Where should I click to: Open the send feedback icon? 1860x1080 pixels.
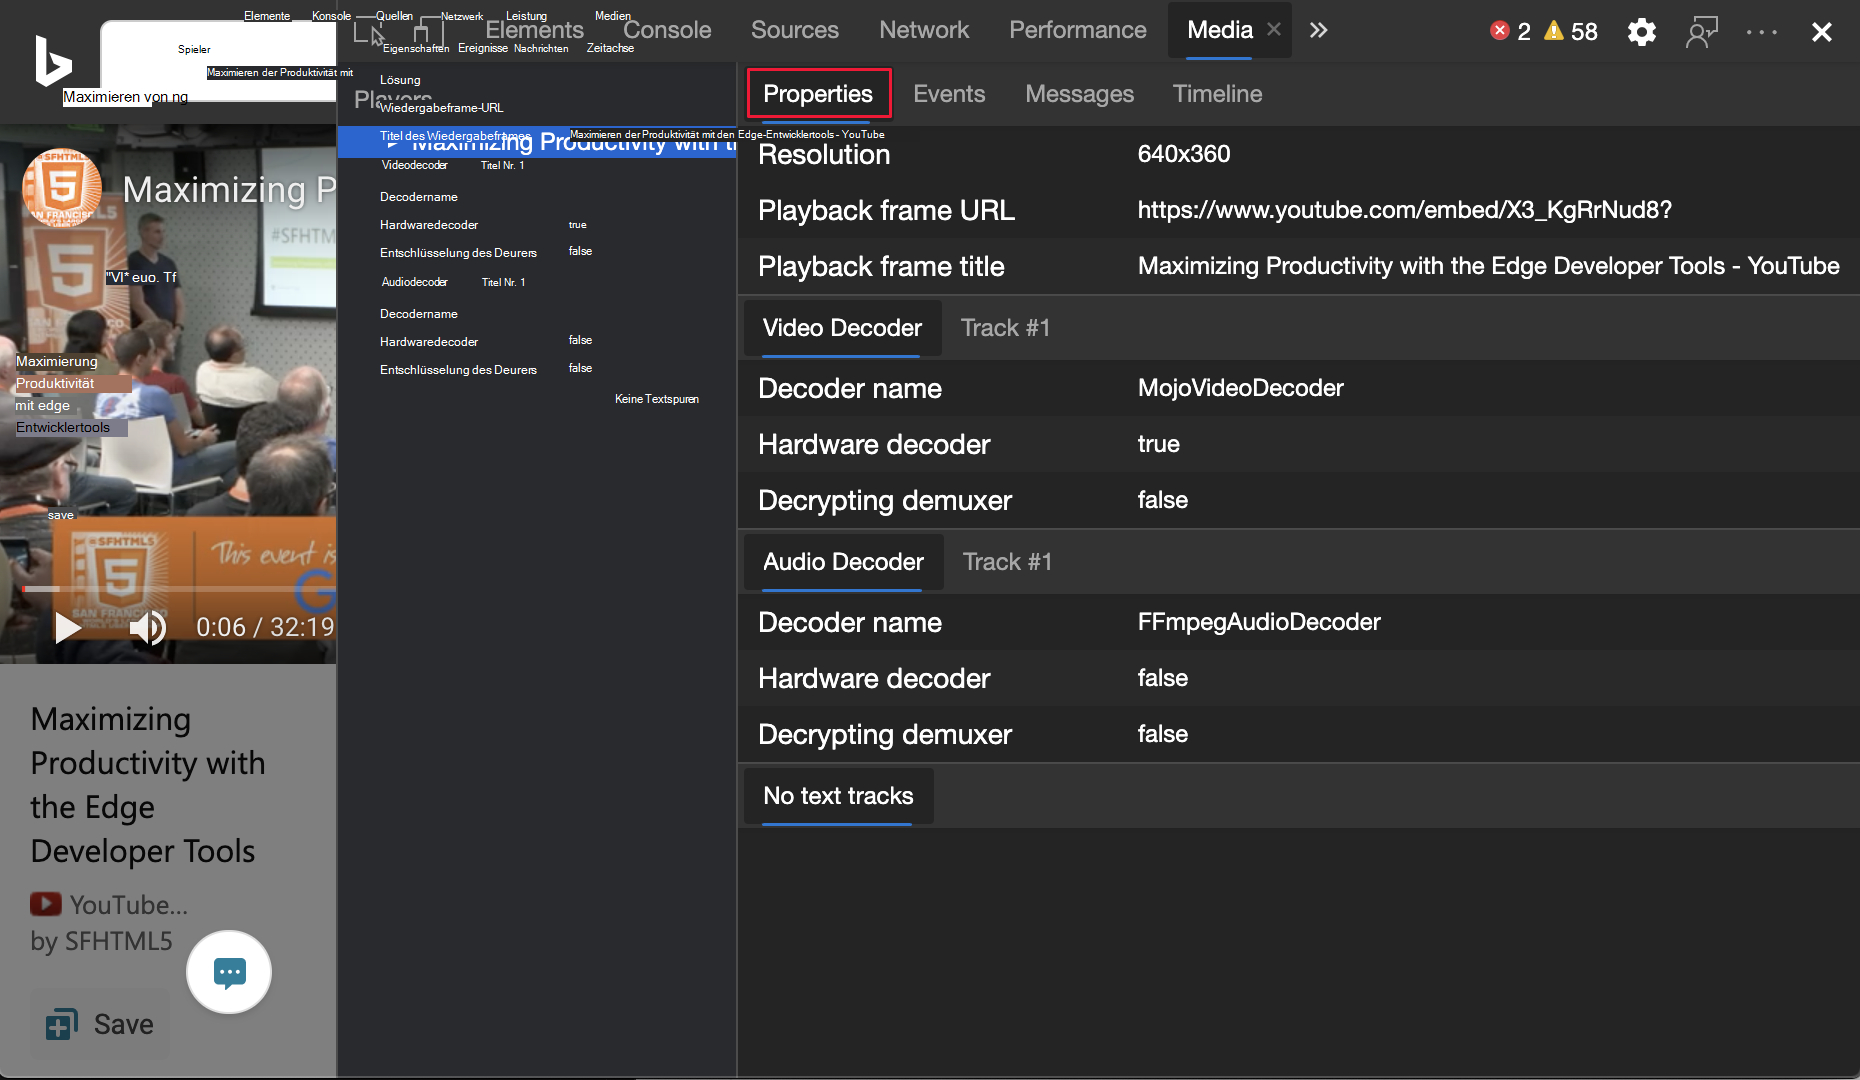click(x=1701, y=32)
